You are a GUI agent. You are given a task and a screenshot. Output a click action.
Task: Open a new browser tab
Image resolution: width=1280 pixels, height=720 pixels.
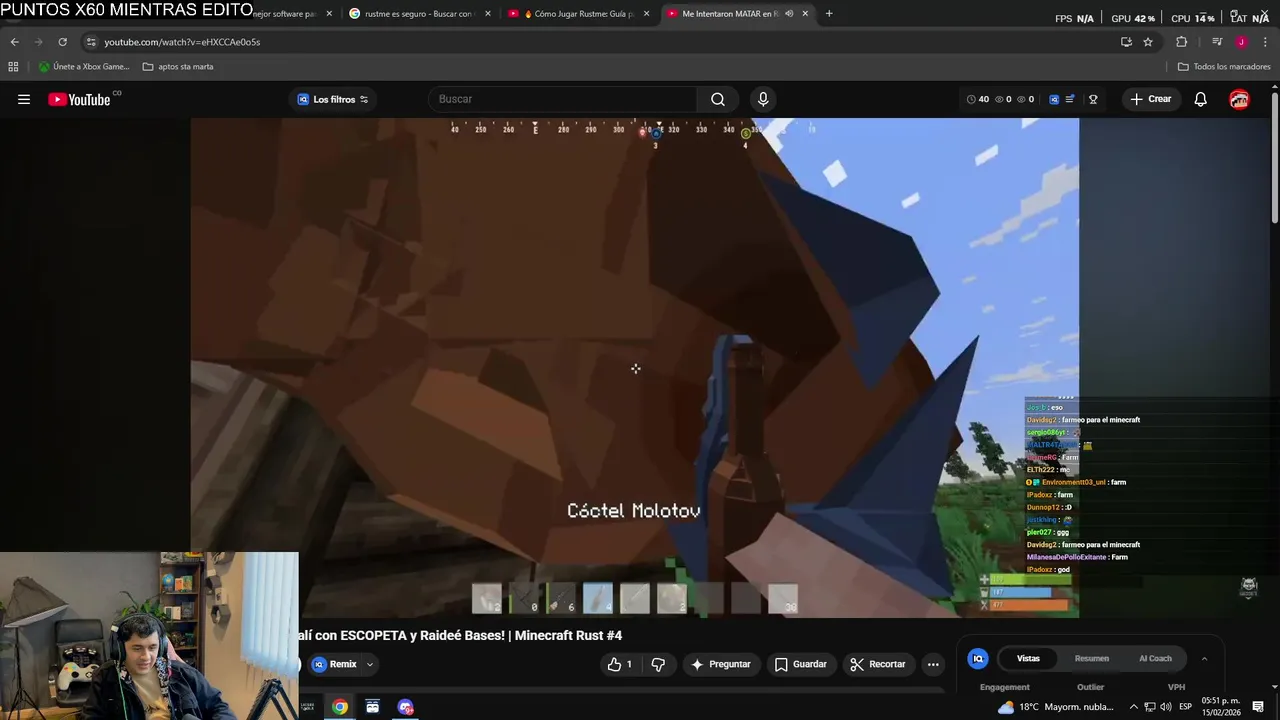click(829, 14)
